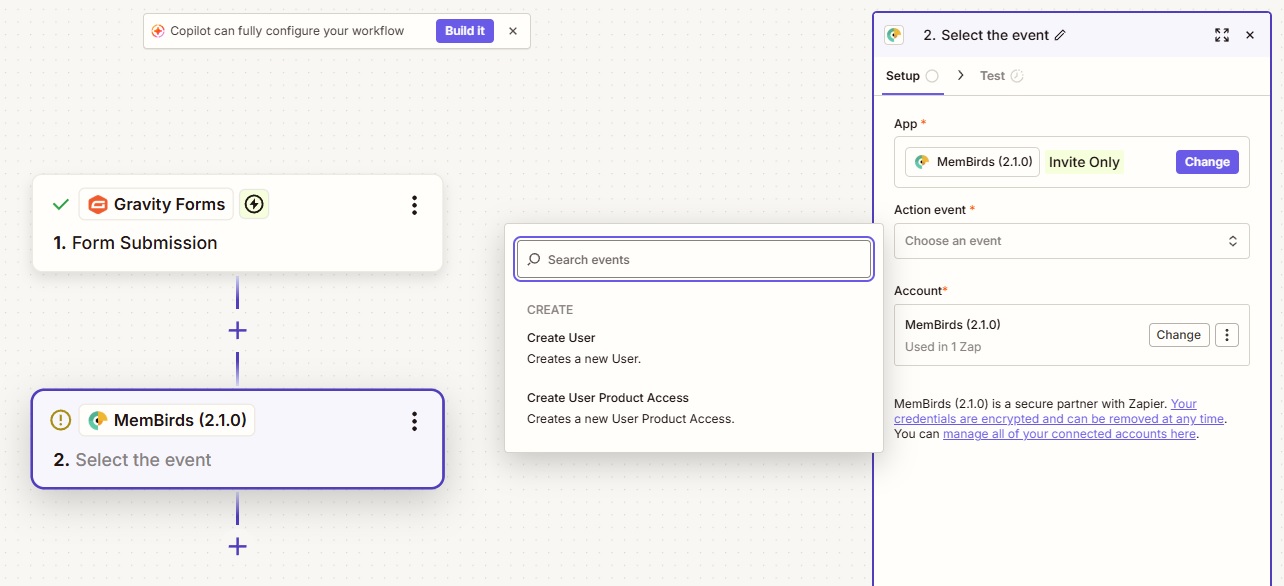This screenshot has width=1284, height=586.
Task: Switch to the Test tab
Action: [x=1002, y=76]
